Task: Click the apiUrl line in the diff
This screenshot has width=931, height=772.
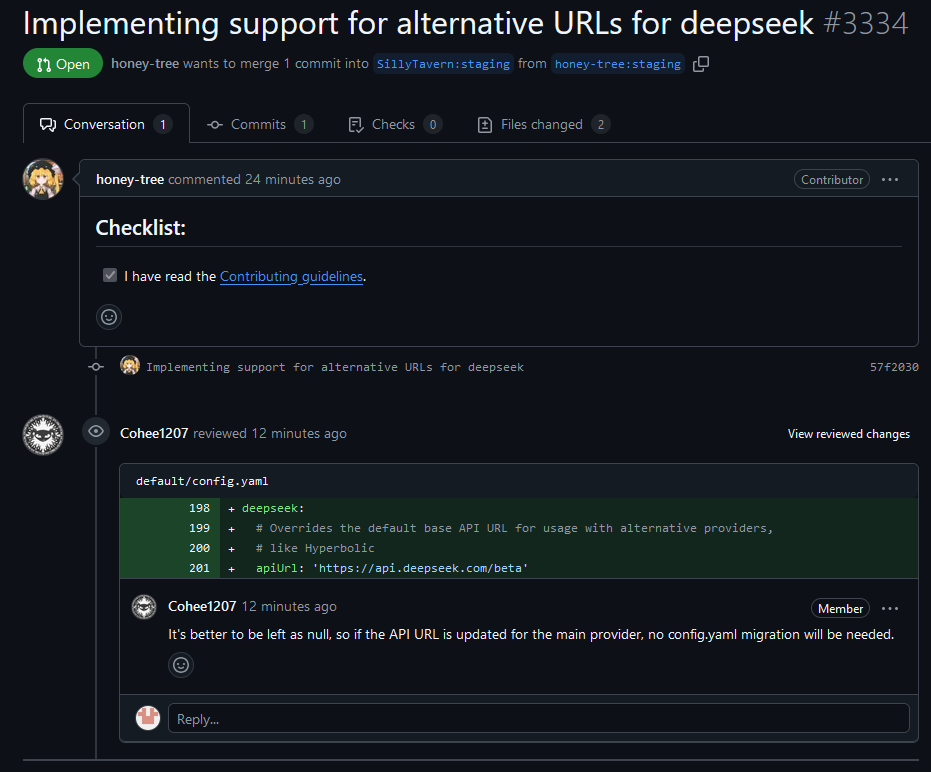Action: (x=519, y=568)
